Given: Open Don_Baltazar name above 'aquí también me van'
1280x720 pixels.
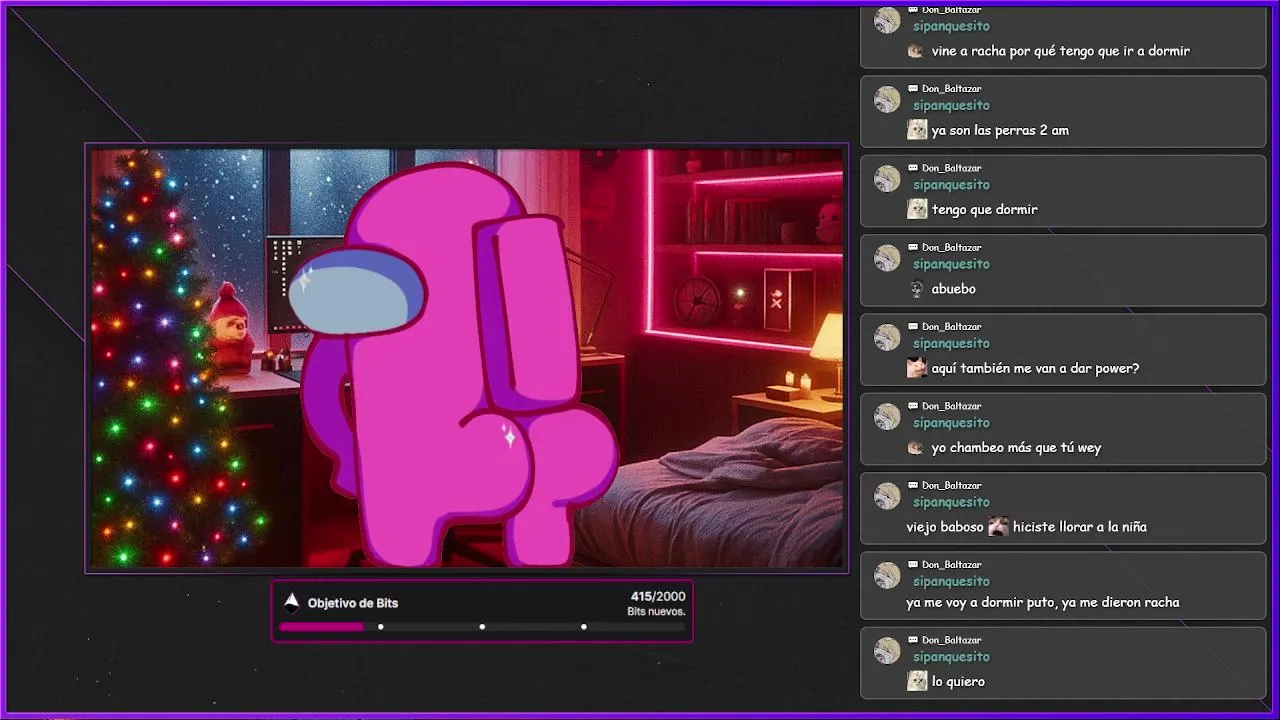Looking at the screenshot, I should [951, 327].
